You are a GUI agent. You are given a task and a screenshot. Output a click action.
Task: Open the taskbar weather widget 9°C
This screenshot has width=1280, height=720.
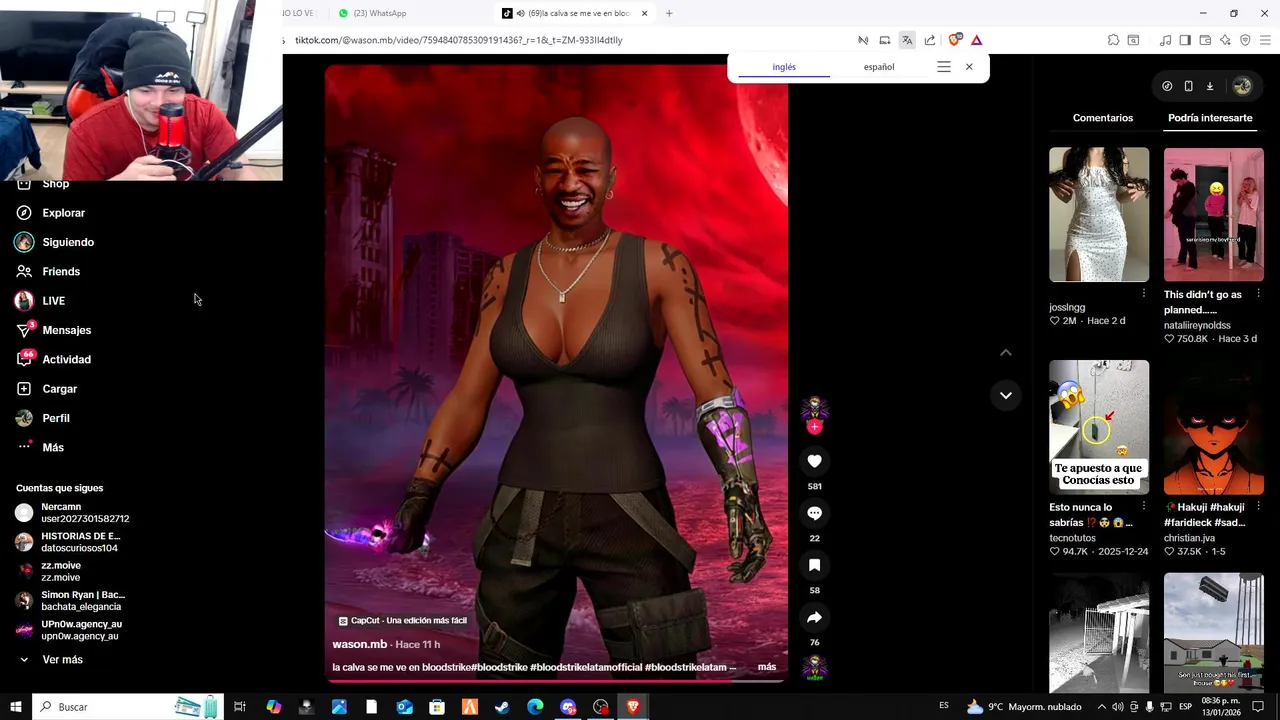[1024, 707]
